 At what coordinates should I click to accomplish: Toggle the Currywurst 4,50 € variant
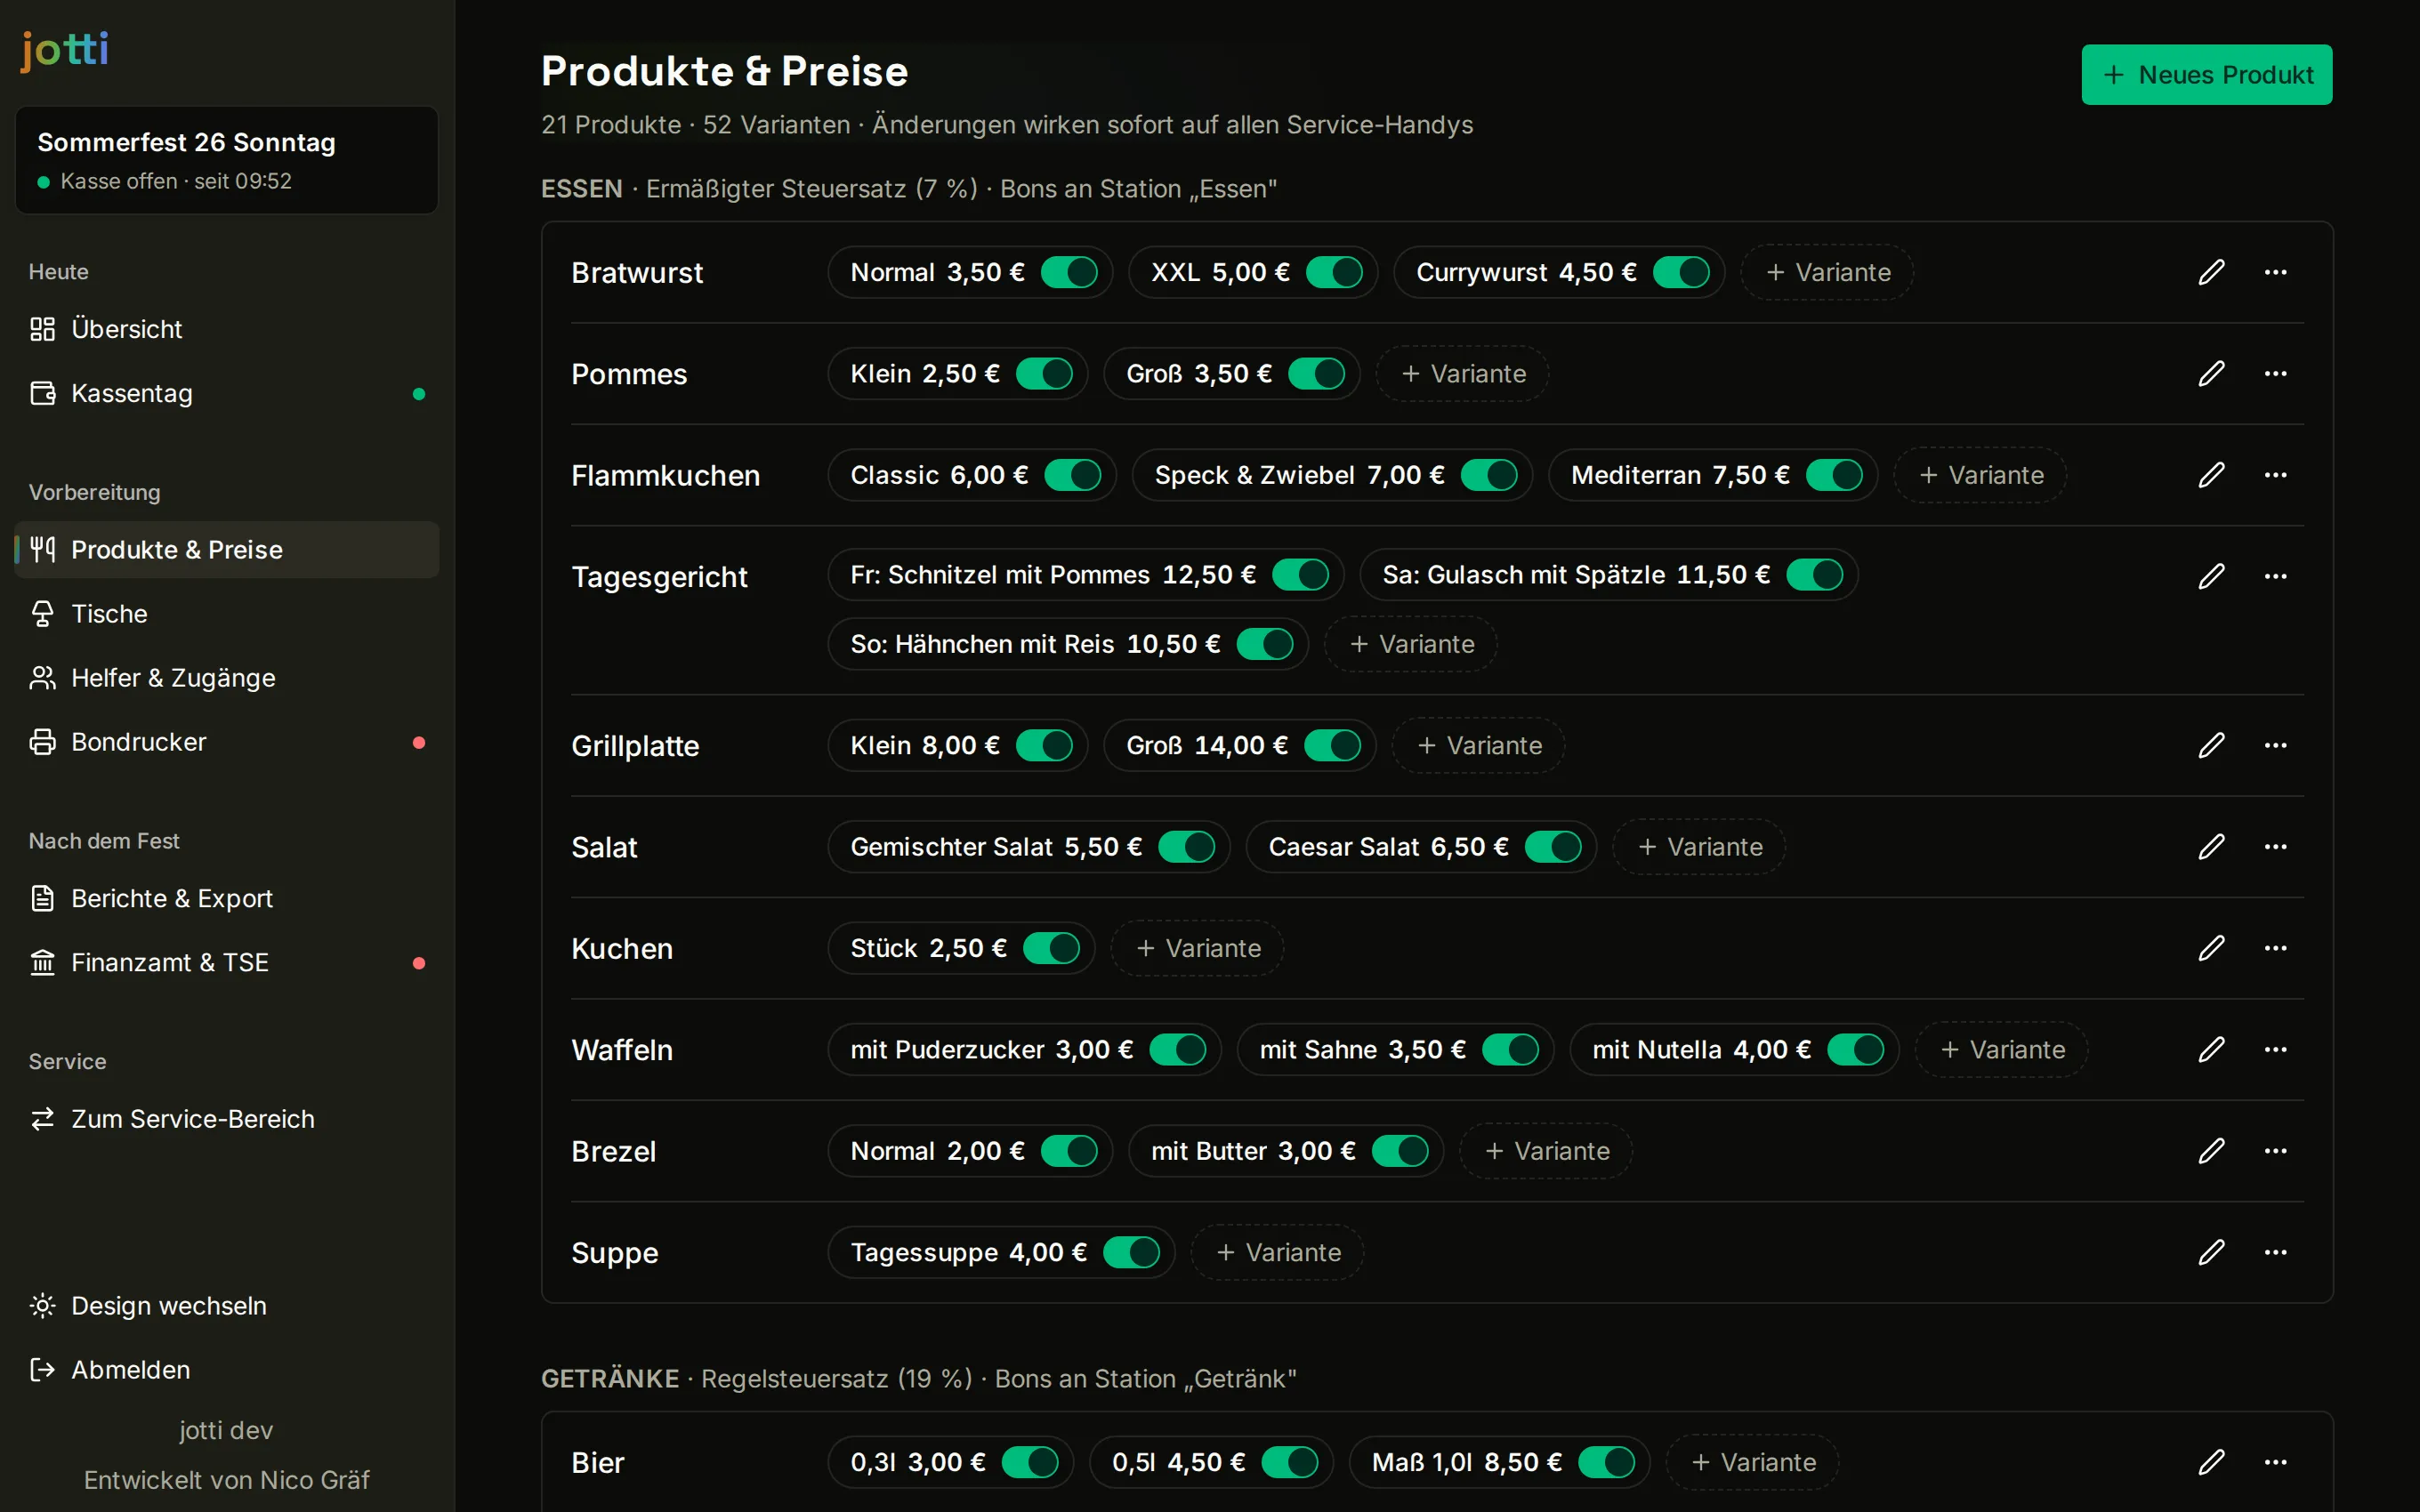(1681, 272)
